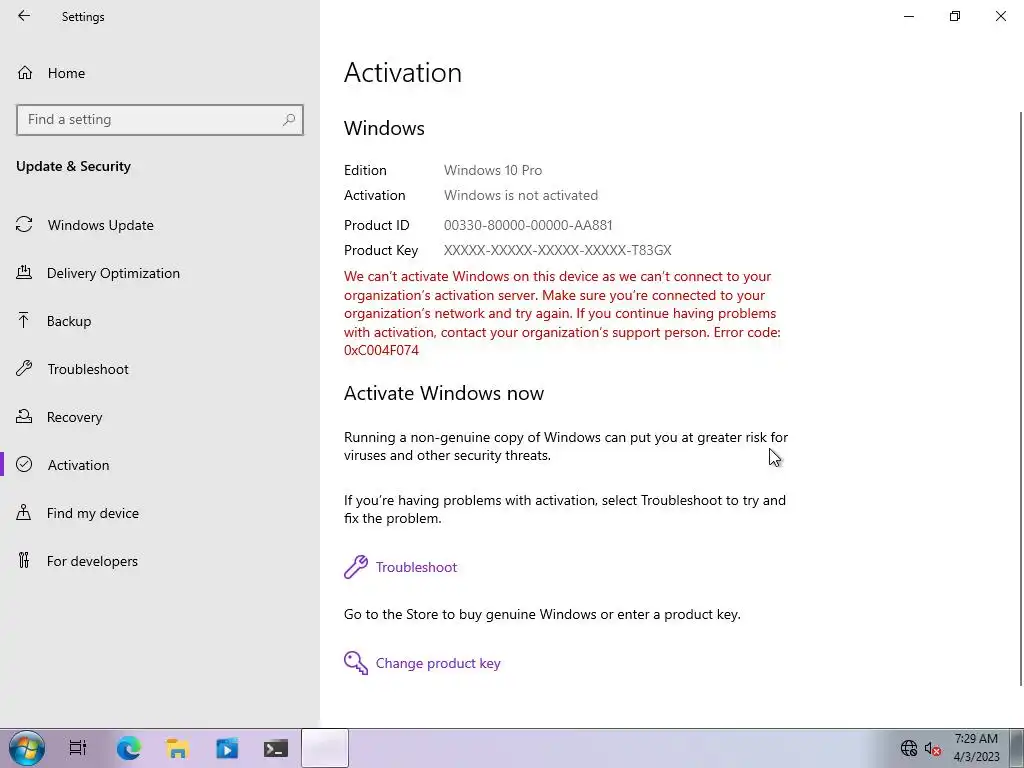Restore down the Settings window

[955, 16]
